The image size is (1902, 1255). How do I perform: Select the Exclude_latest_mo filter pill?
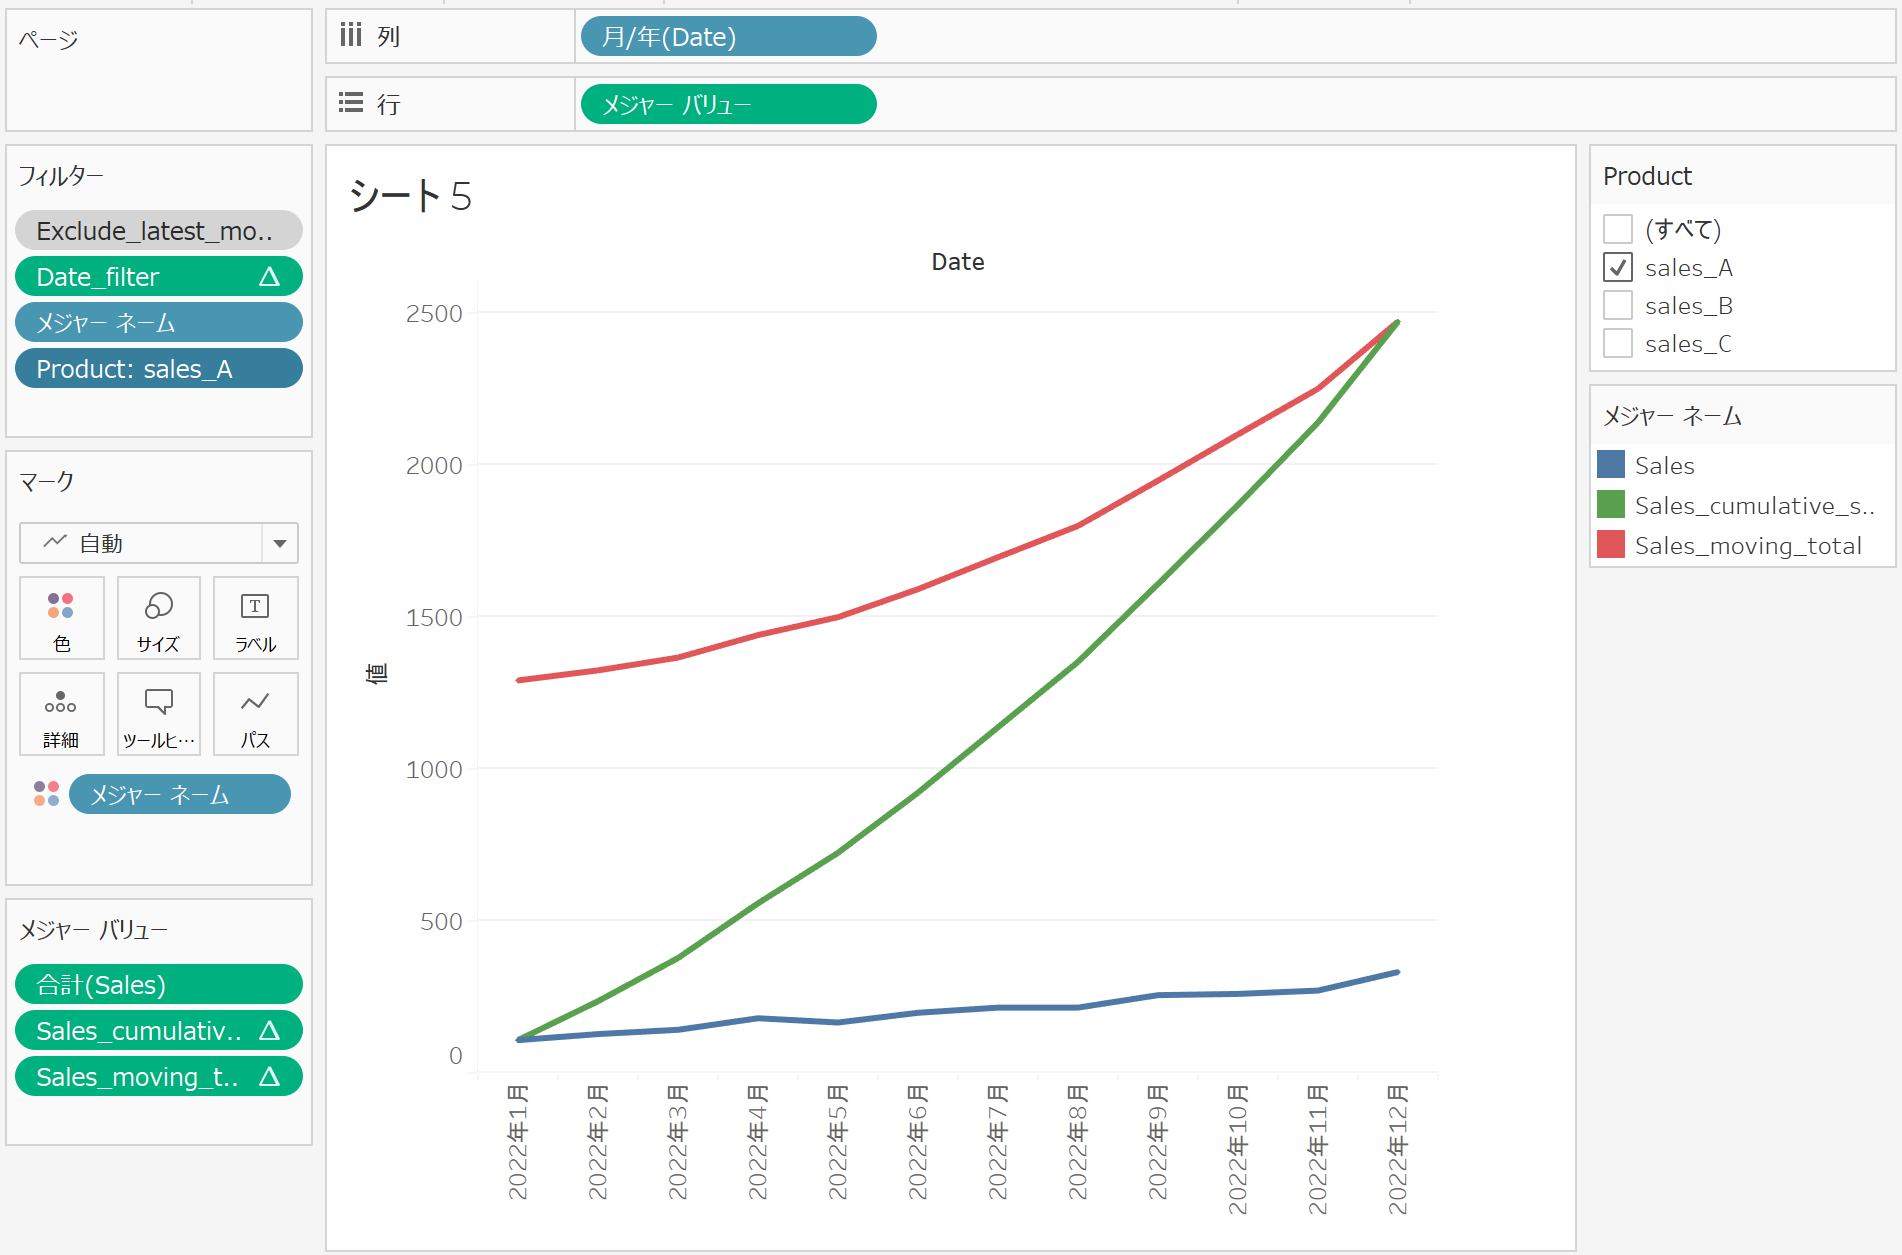158,230
